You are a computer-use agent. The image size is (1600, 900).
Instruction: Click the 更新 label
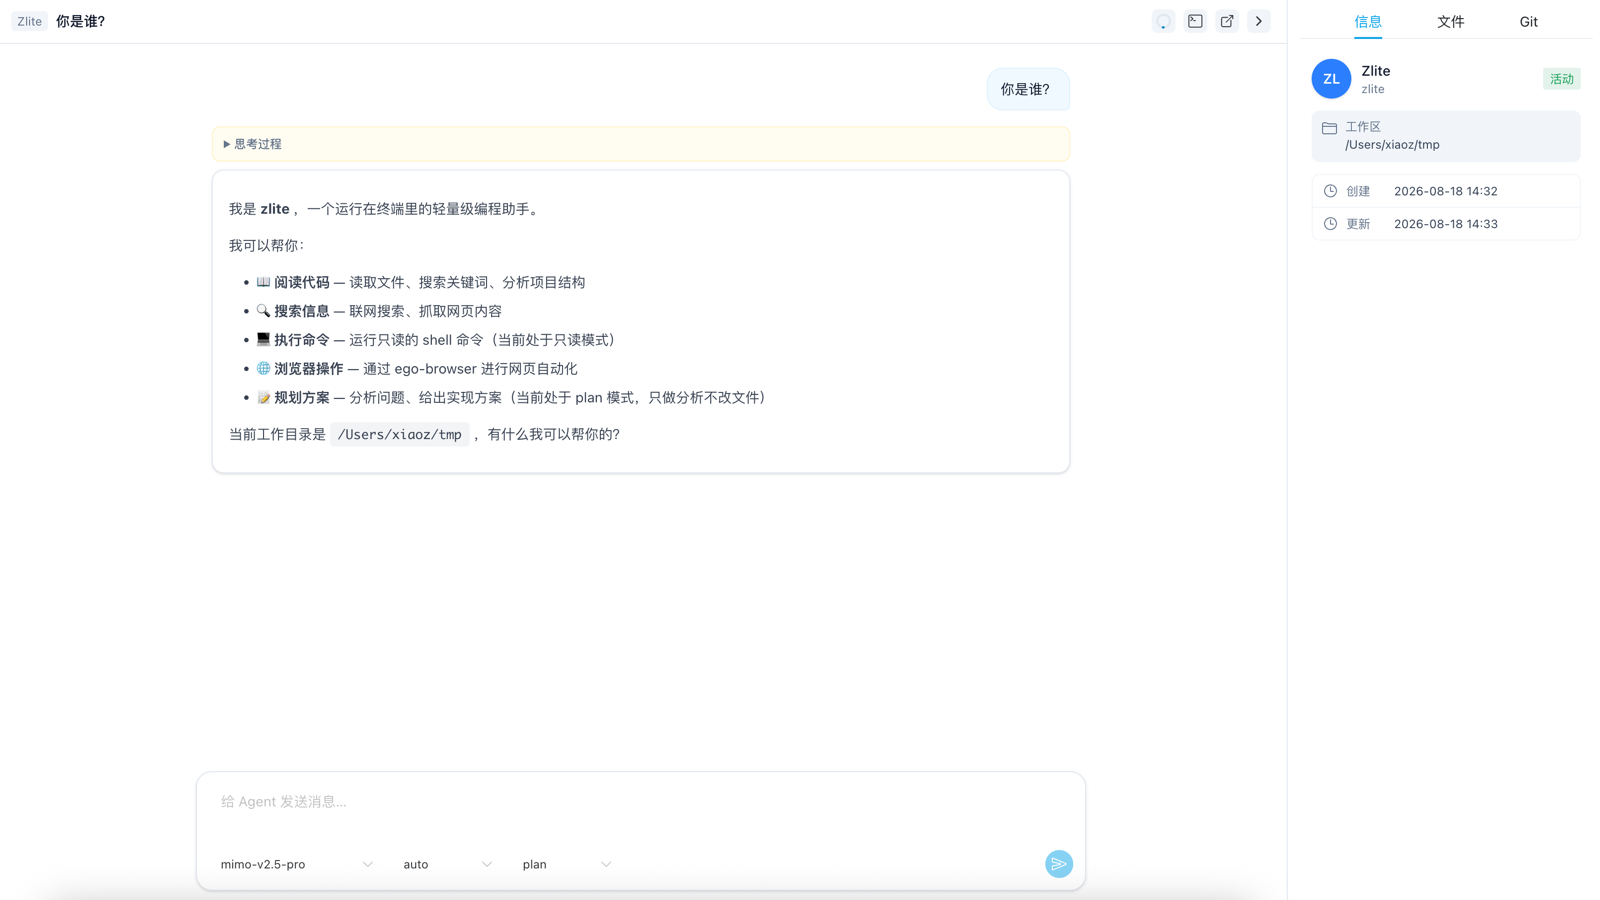(1358, 224)
